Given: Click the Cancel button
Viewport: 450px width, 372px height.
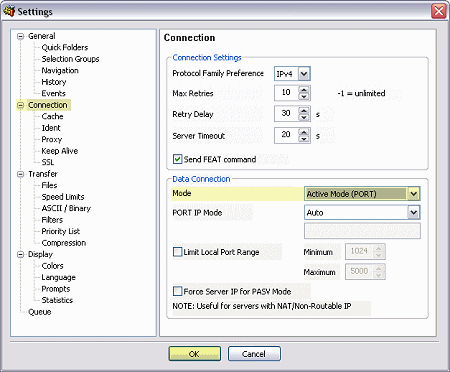Looking at the screenshot, I should (x=254, y=354).
